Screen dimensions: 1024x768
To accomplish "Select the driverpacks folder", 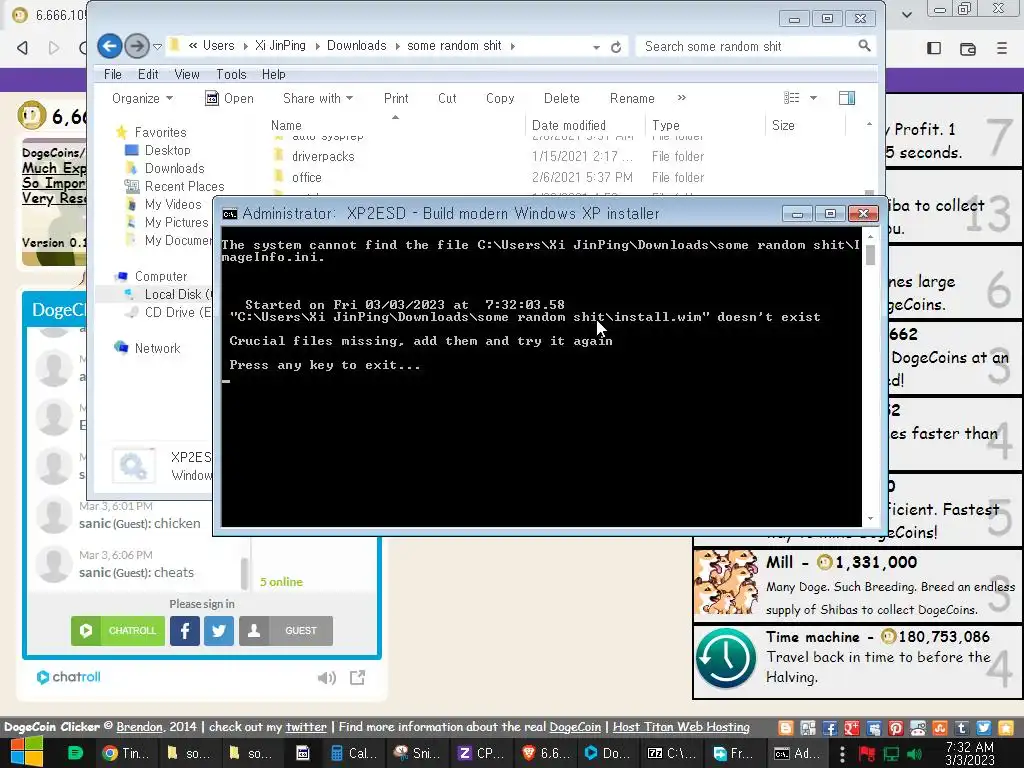I will 323,157.
